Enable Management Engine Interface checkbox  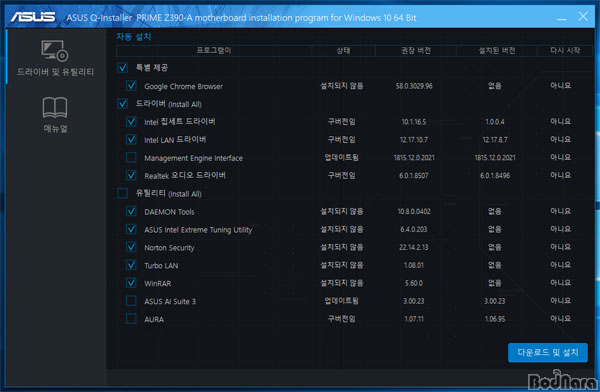[131, 157]
